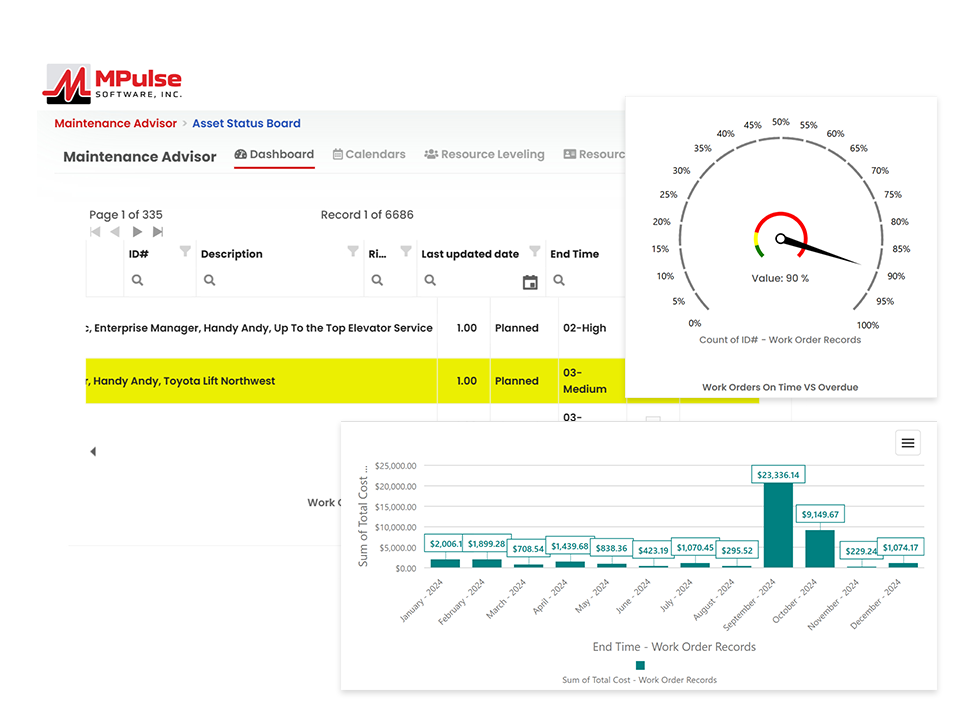Open the bar chart hamburger menu

(908, 443)
